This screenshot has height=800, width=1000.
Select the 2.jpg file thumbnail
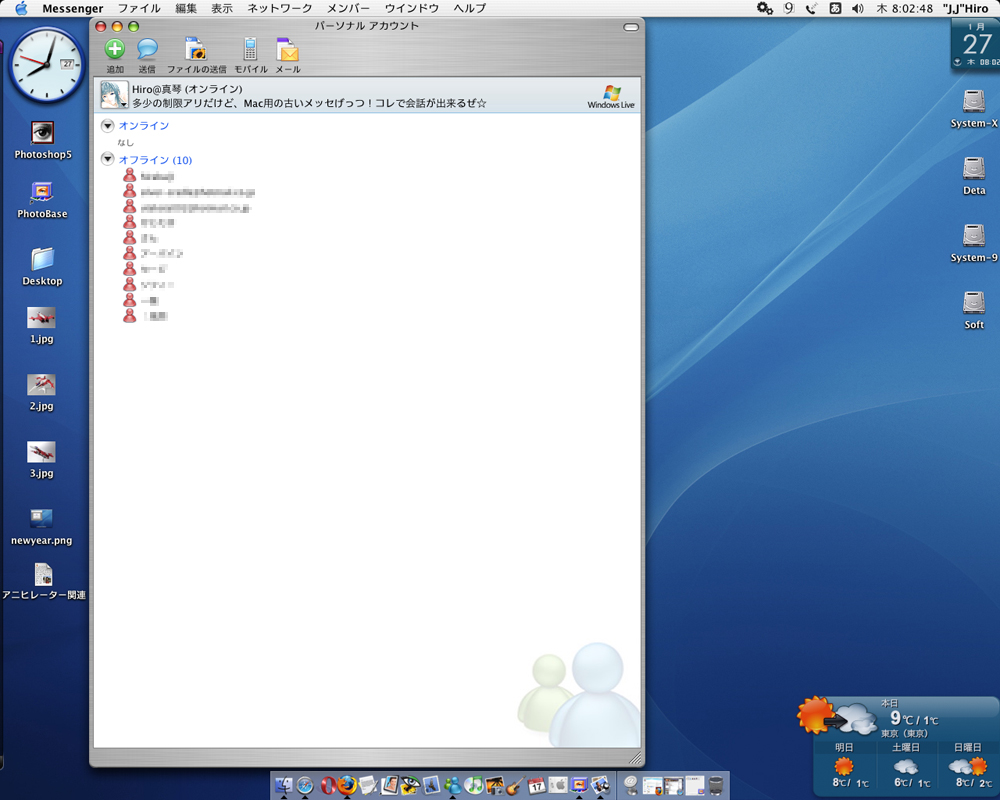pos(41,385)
